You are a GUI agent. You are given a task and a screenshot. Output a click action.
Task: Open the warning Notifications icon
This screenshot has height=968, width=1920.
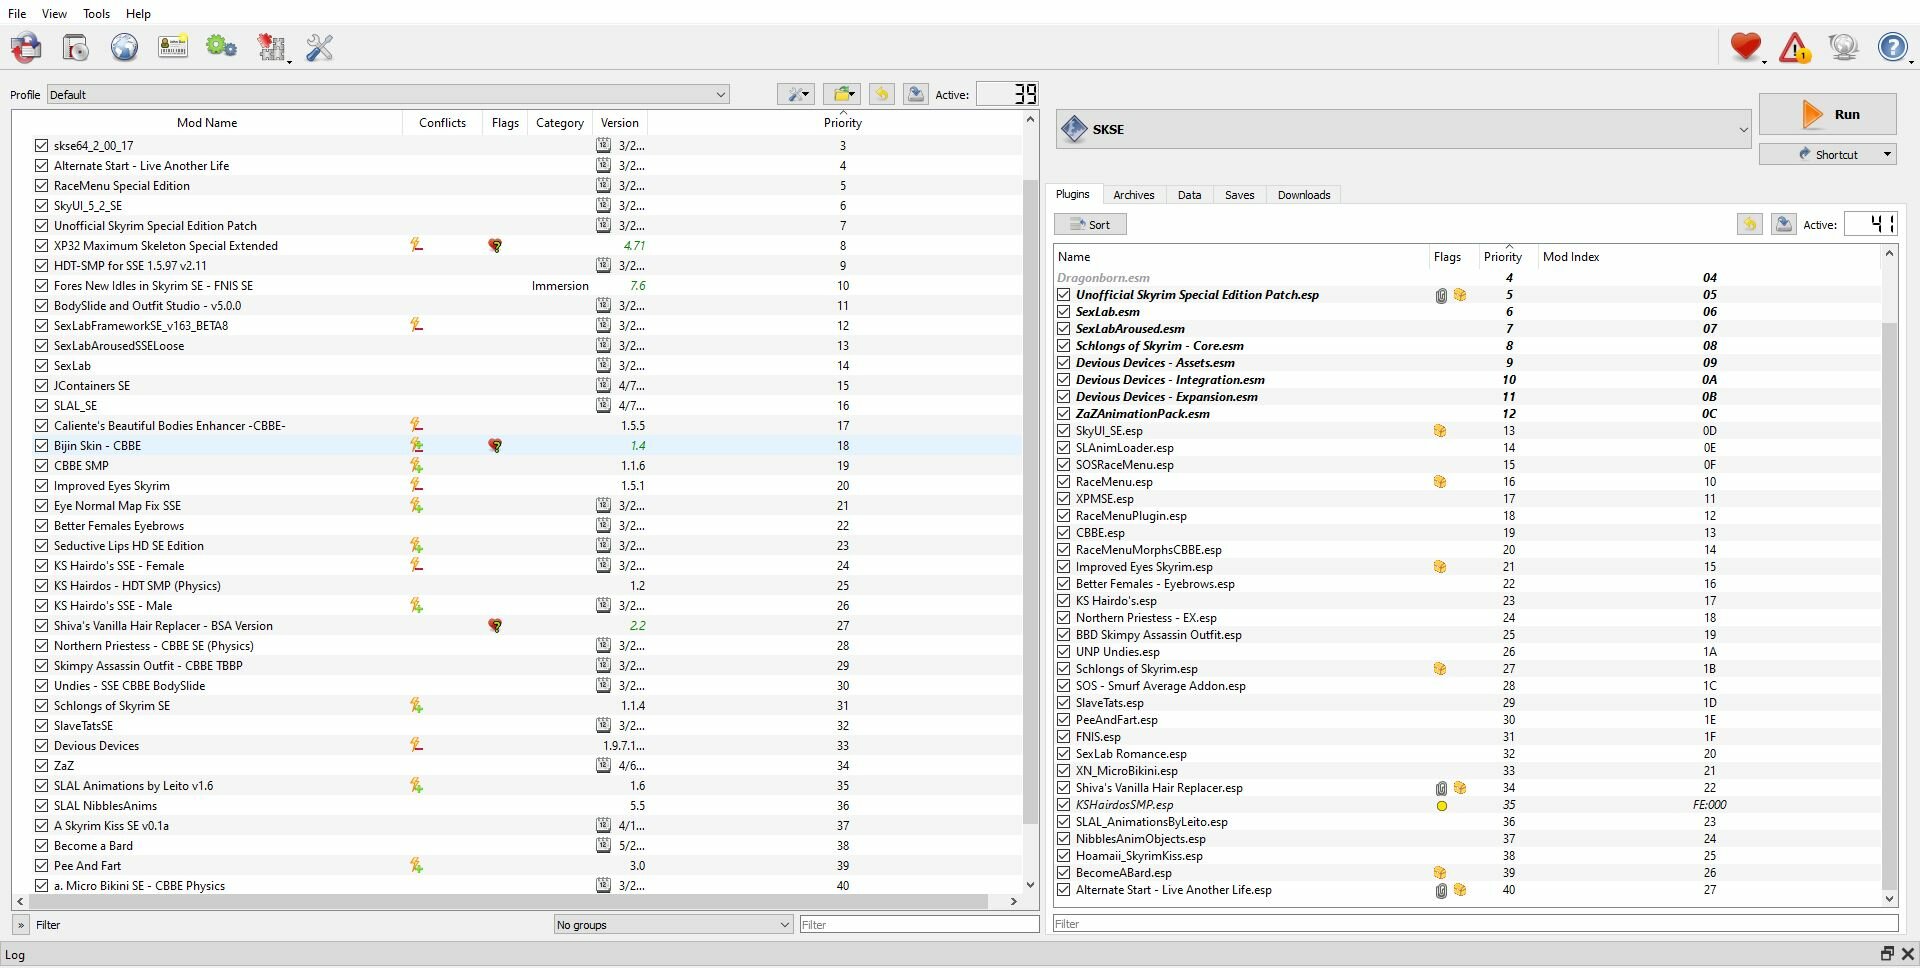point(1795,47)
